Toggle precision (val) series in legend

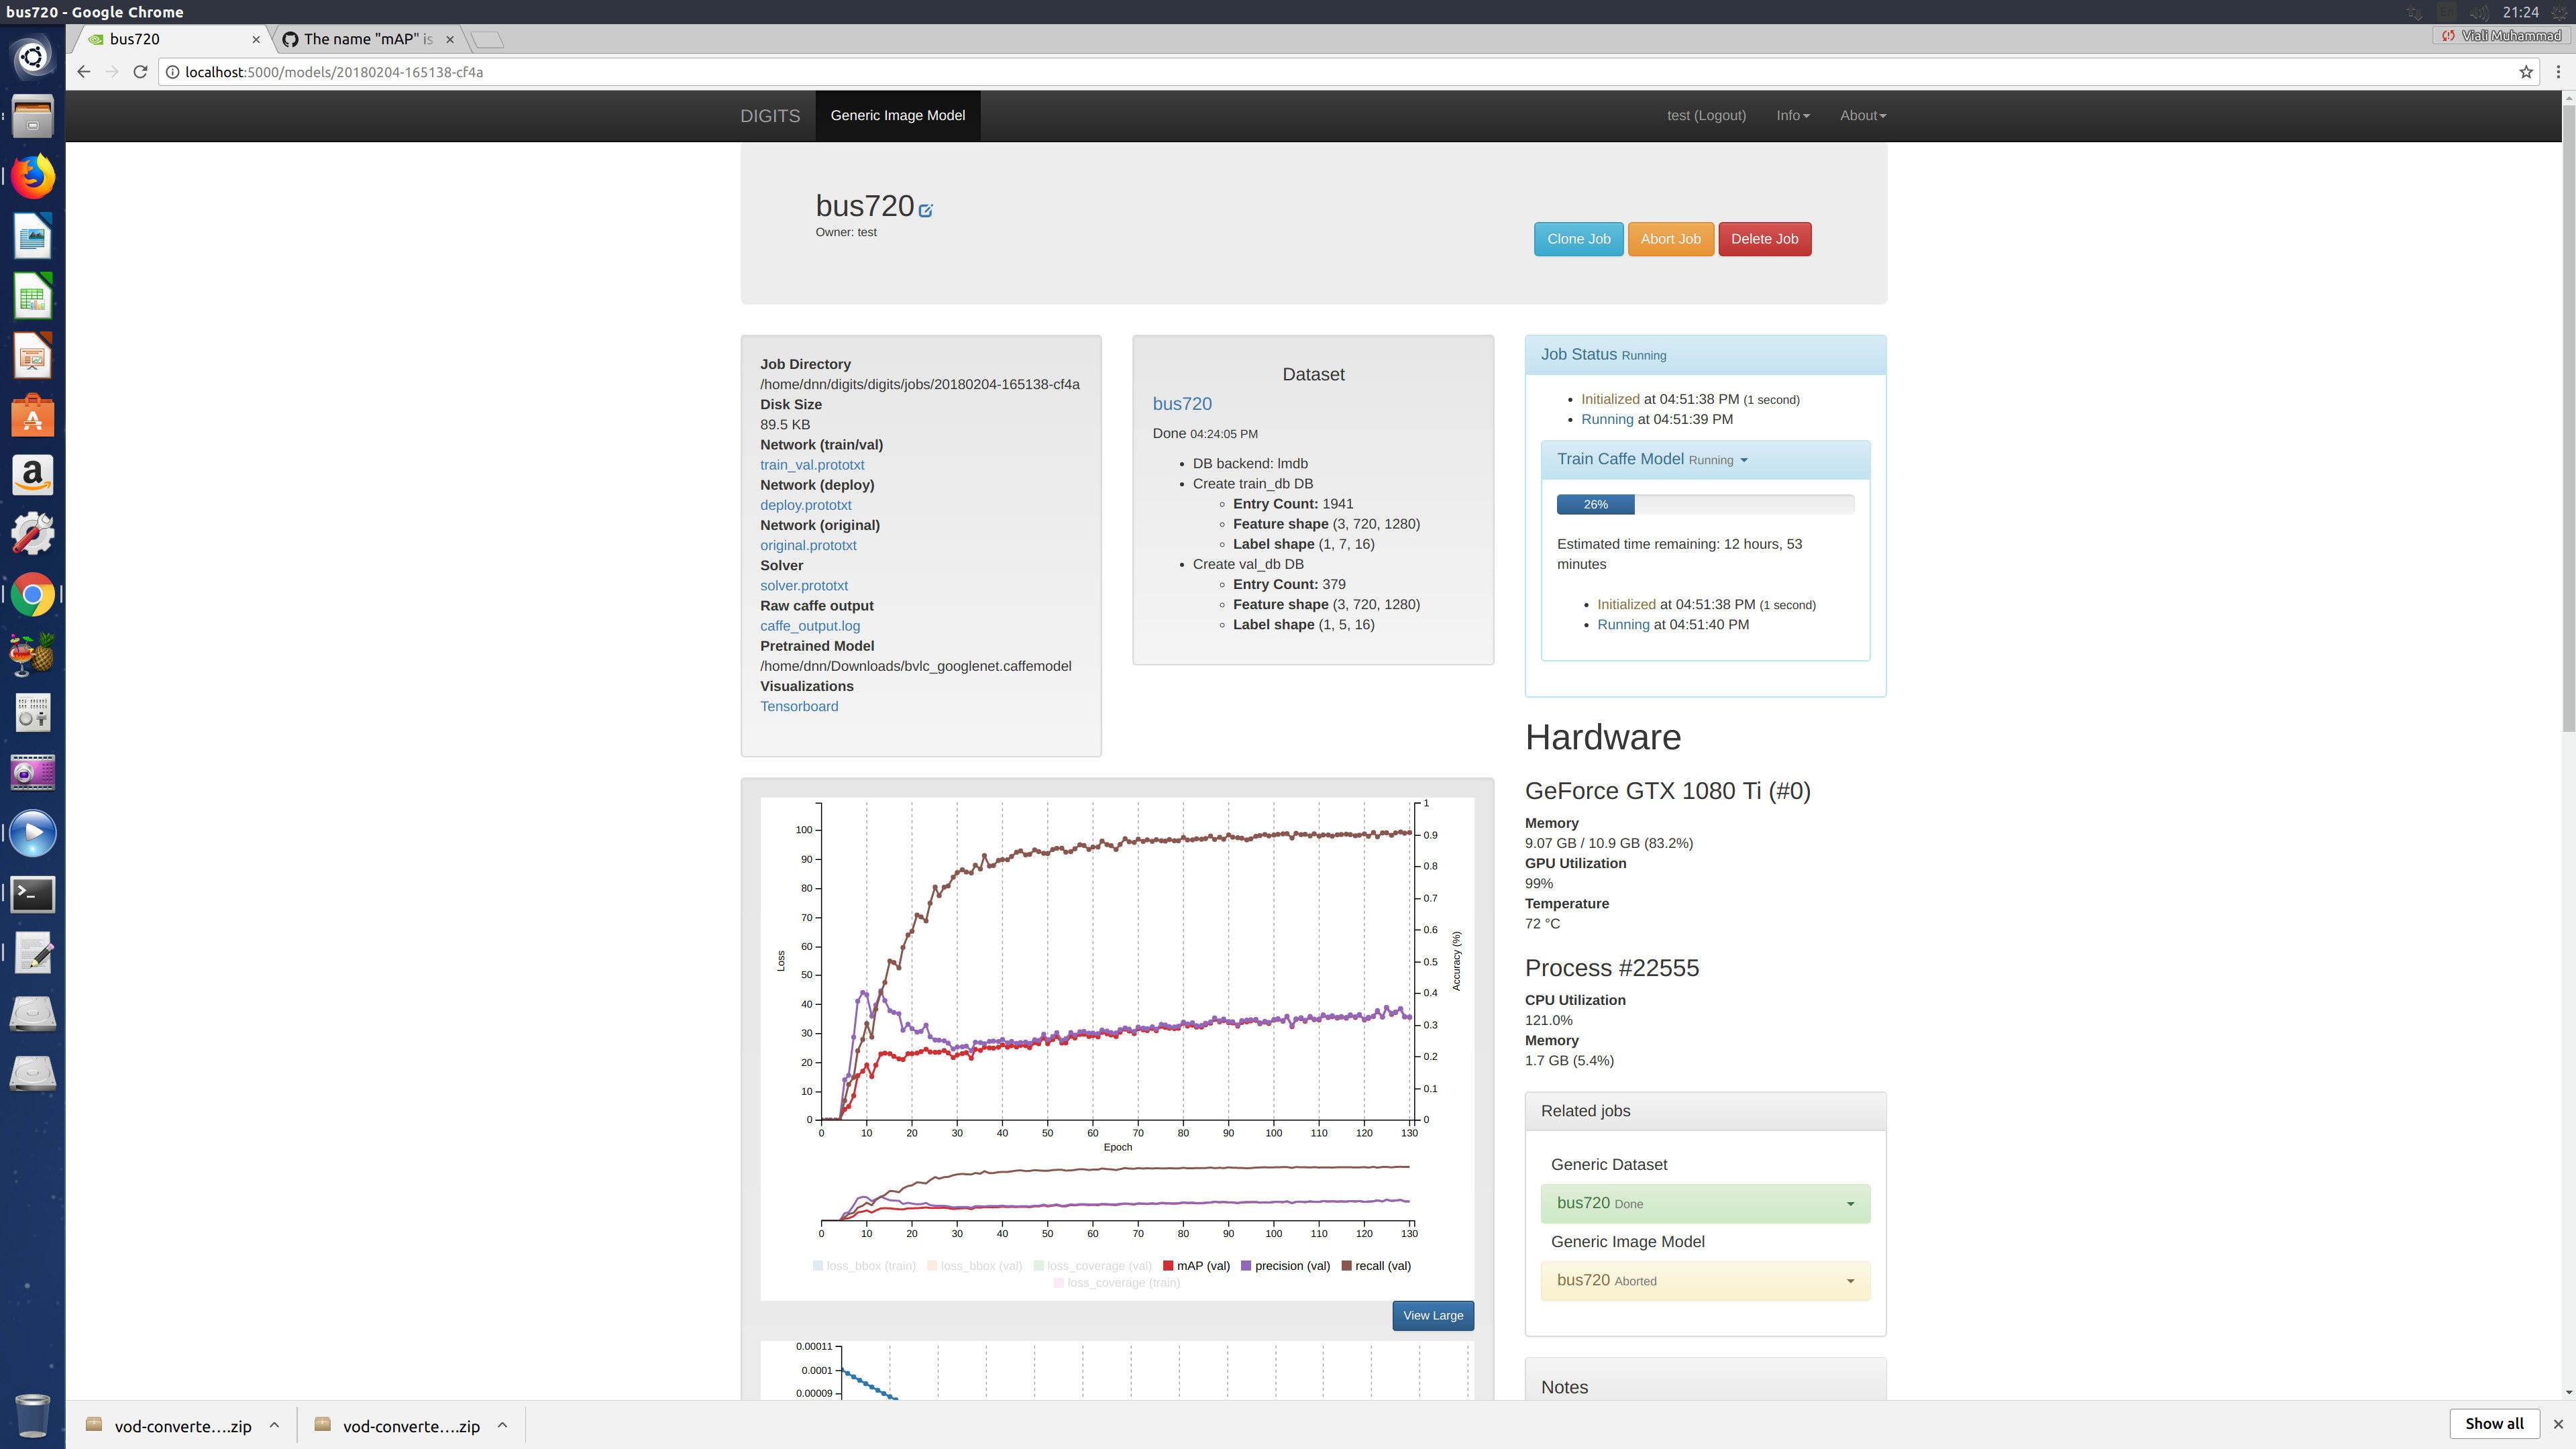1285,1266
